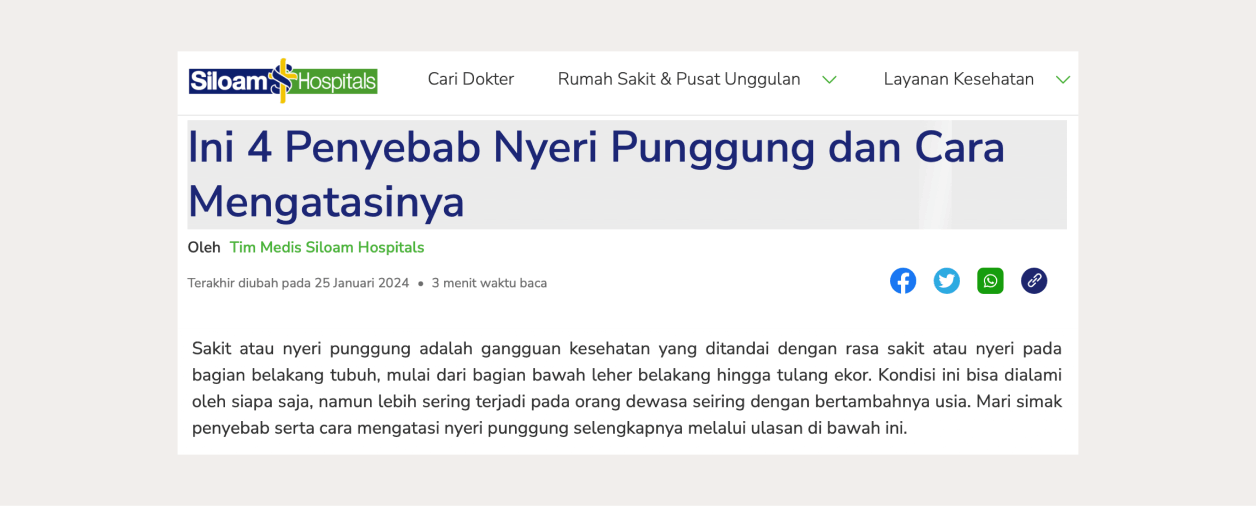Expand chevron beside Rumah Sakit & Pusat Unggulan
This screenshot has width=1256, height=506.
829,80
